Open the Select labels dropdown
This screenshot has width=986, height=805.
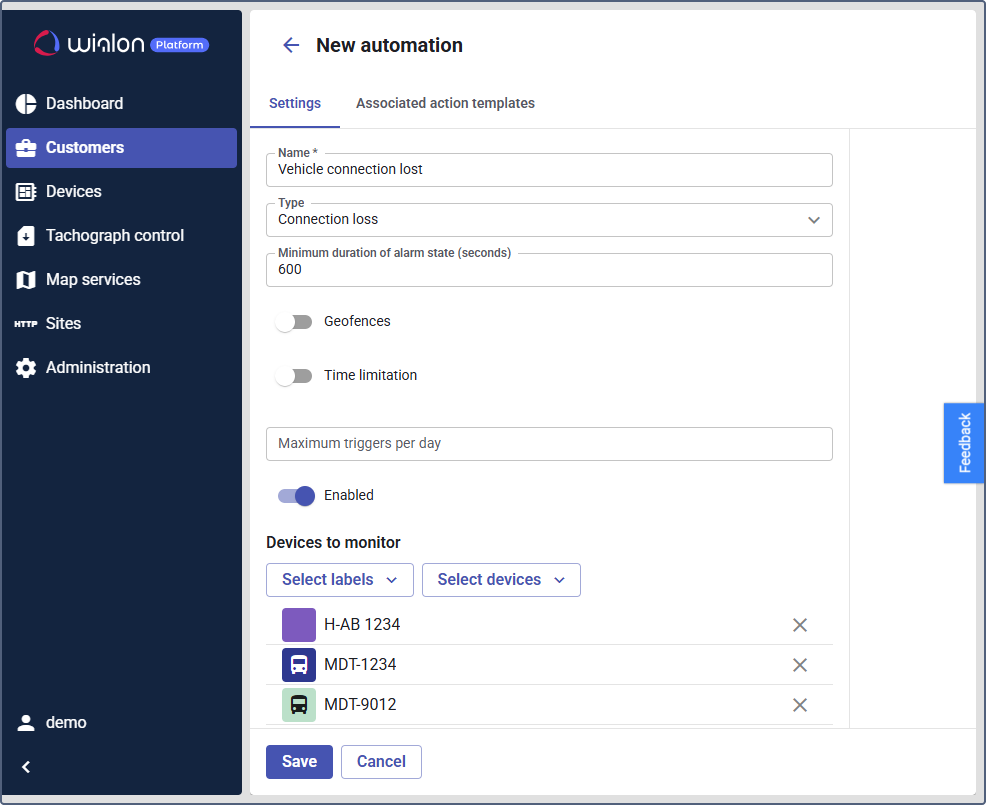(340, 580)
